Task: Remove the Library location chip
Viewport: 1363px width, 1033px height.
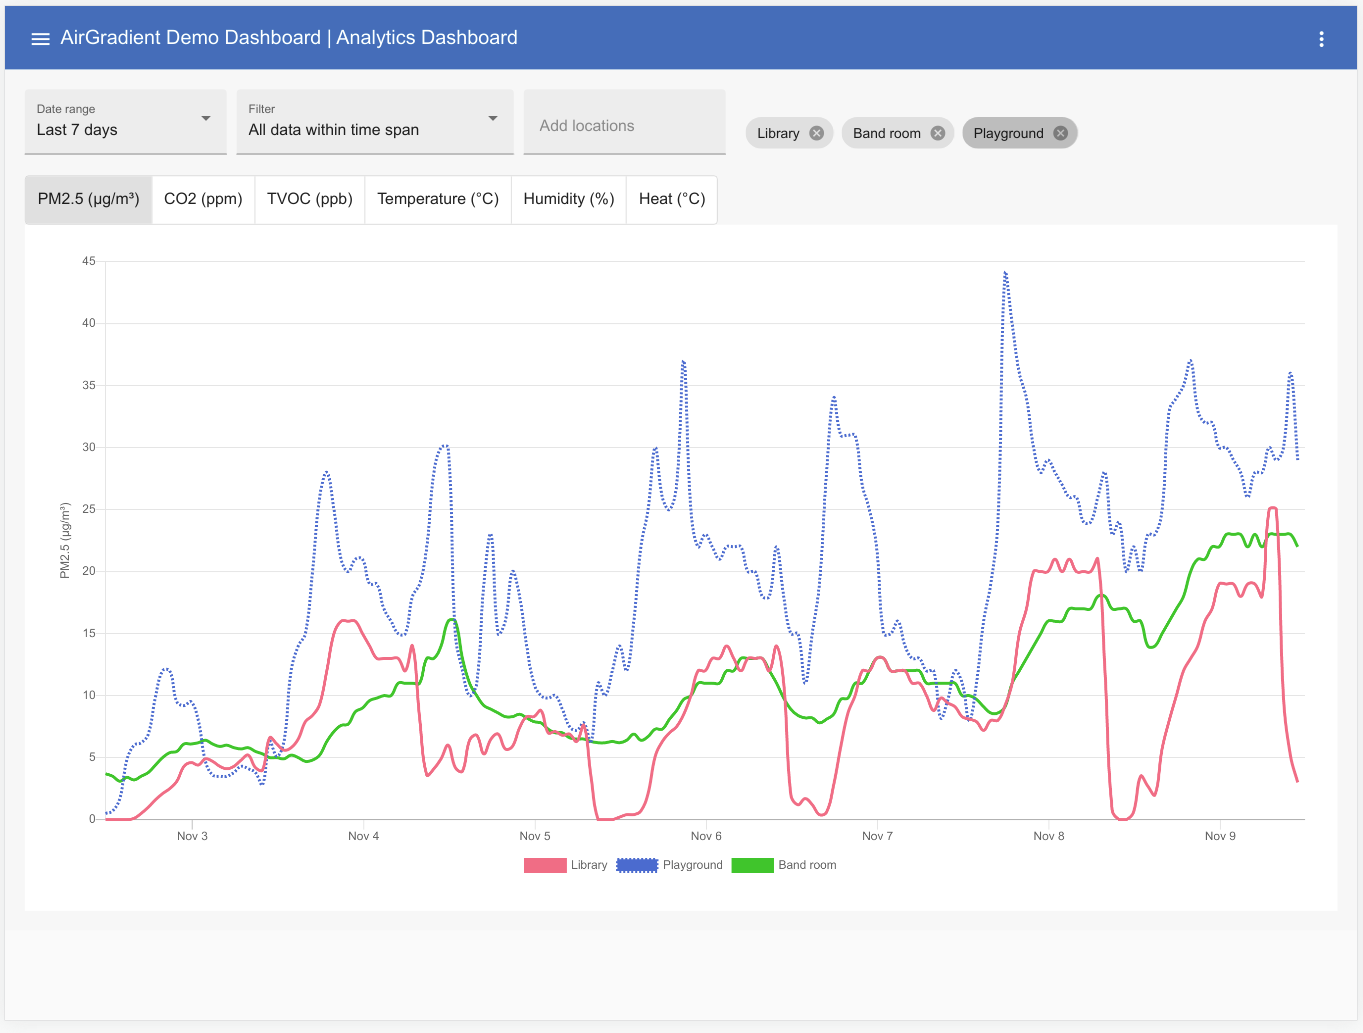Action: coord(817,133)
